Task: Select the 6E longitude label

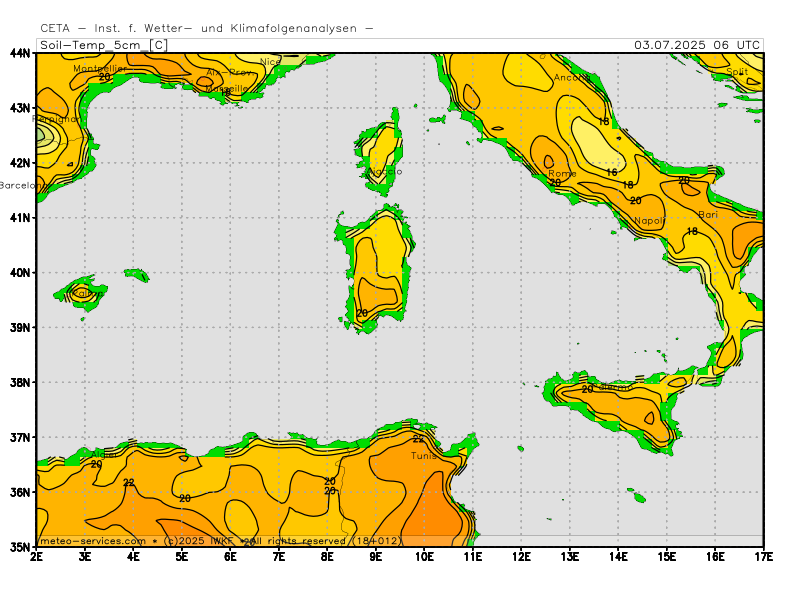Action: 230,556
